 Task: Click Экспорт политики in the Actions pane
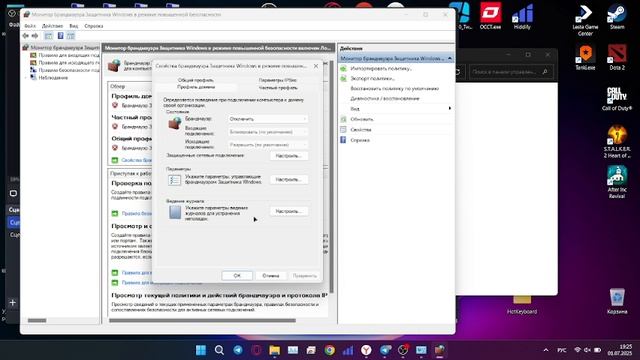click(x=372, y=78)
